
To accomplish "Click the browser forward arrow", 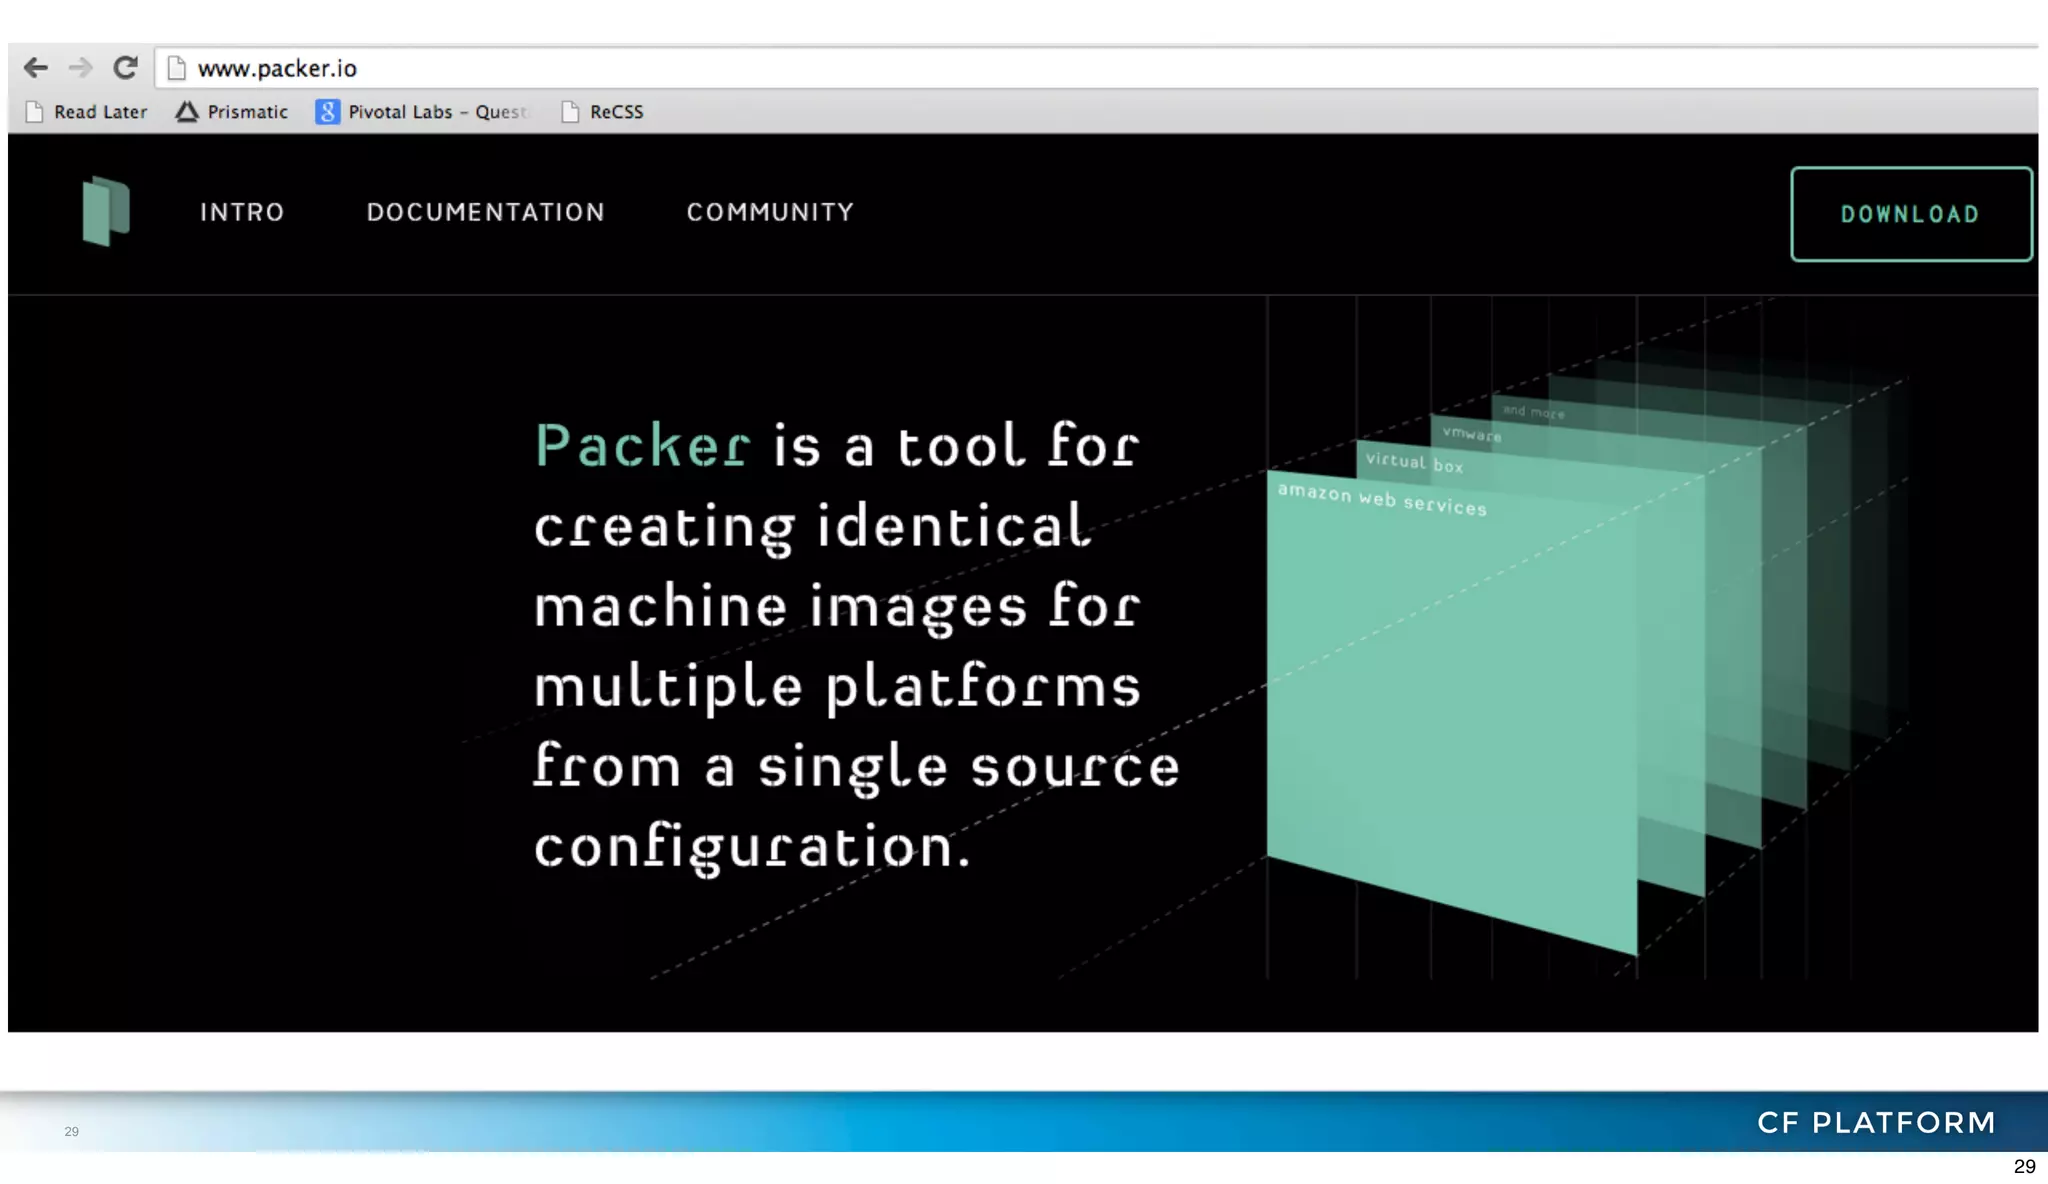I will (x=80, y=68).
